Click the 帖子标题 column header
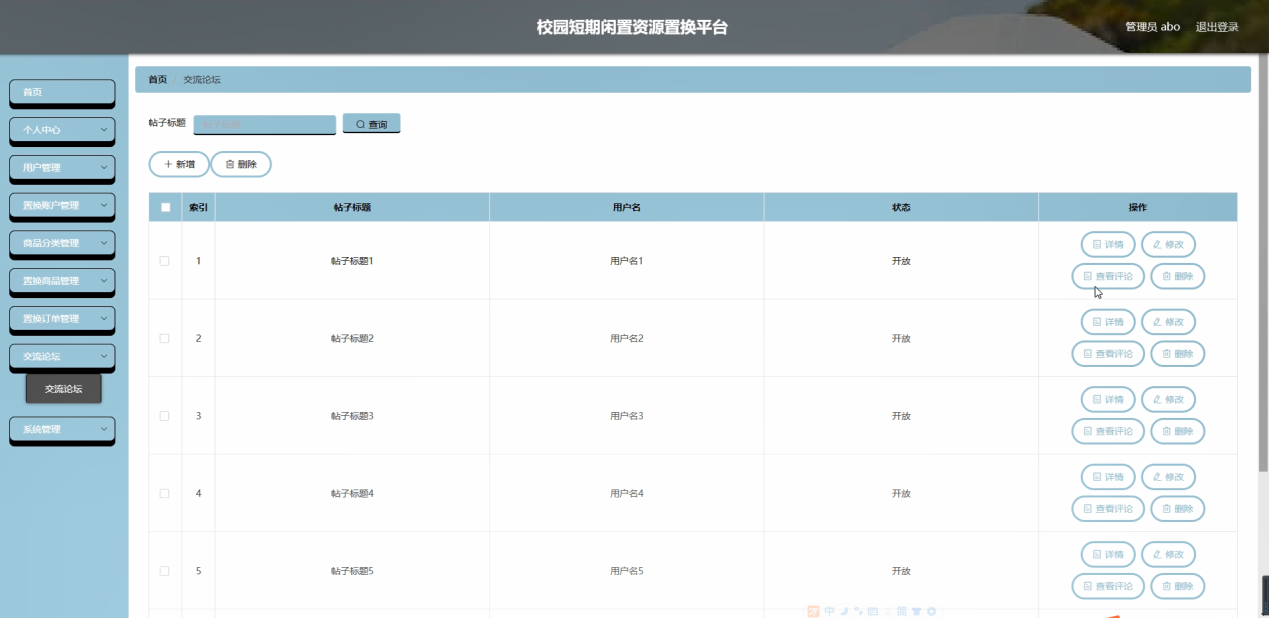The width and height of the screenshot is (1269, 618). coord(352,207)
